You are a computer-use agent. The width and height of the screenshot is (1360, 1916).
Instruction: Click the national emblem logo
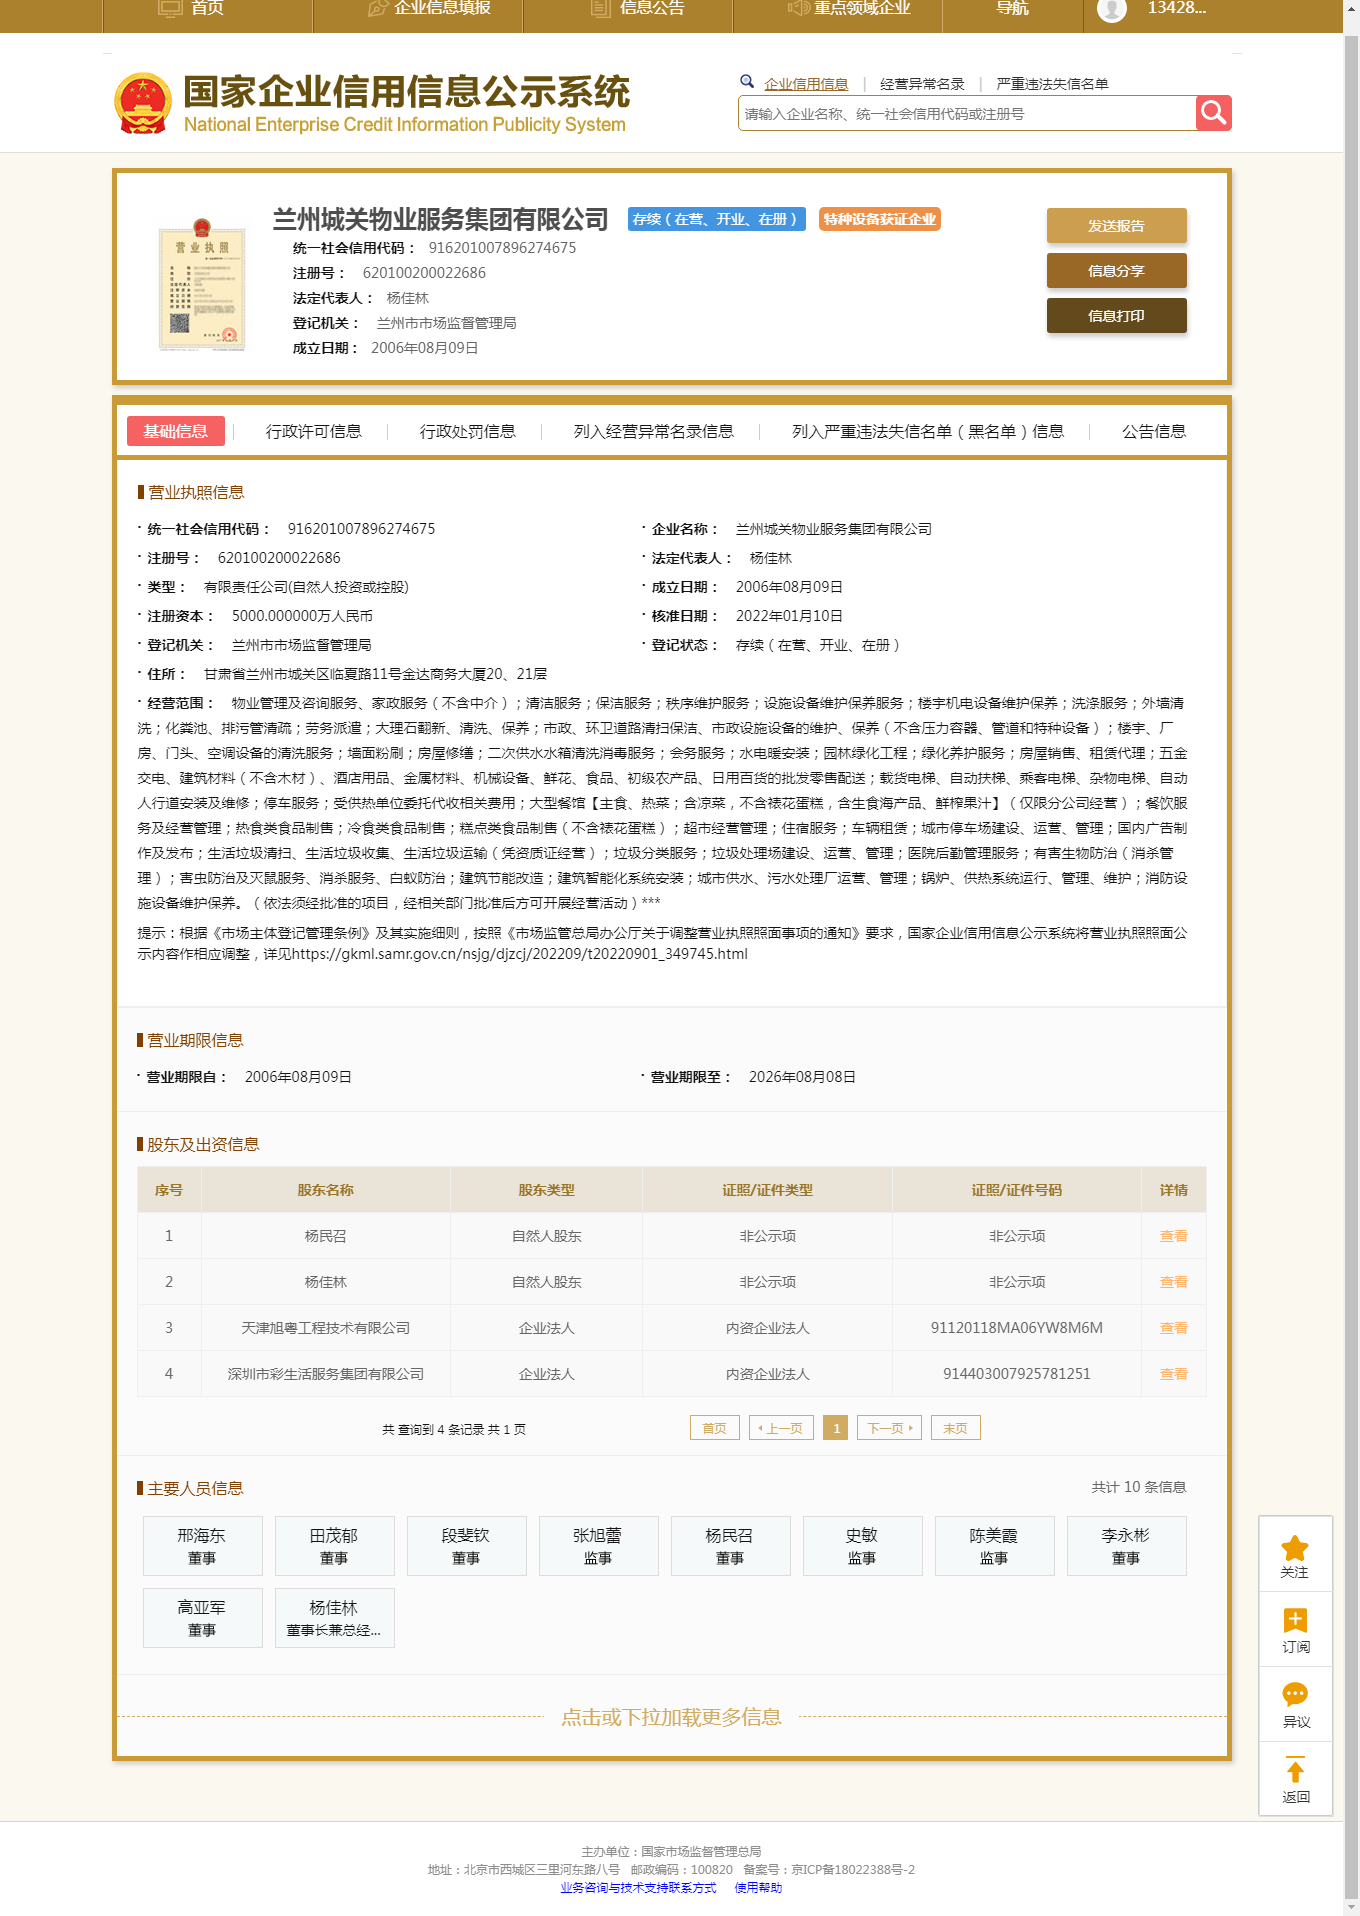coord(143,103)
